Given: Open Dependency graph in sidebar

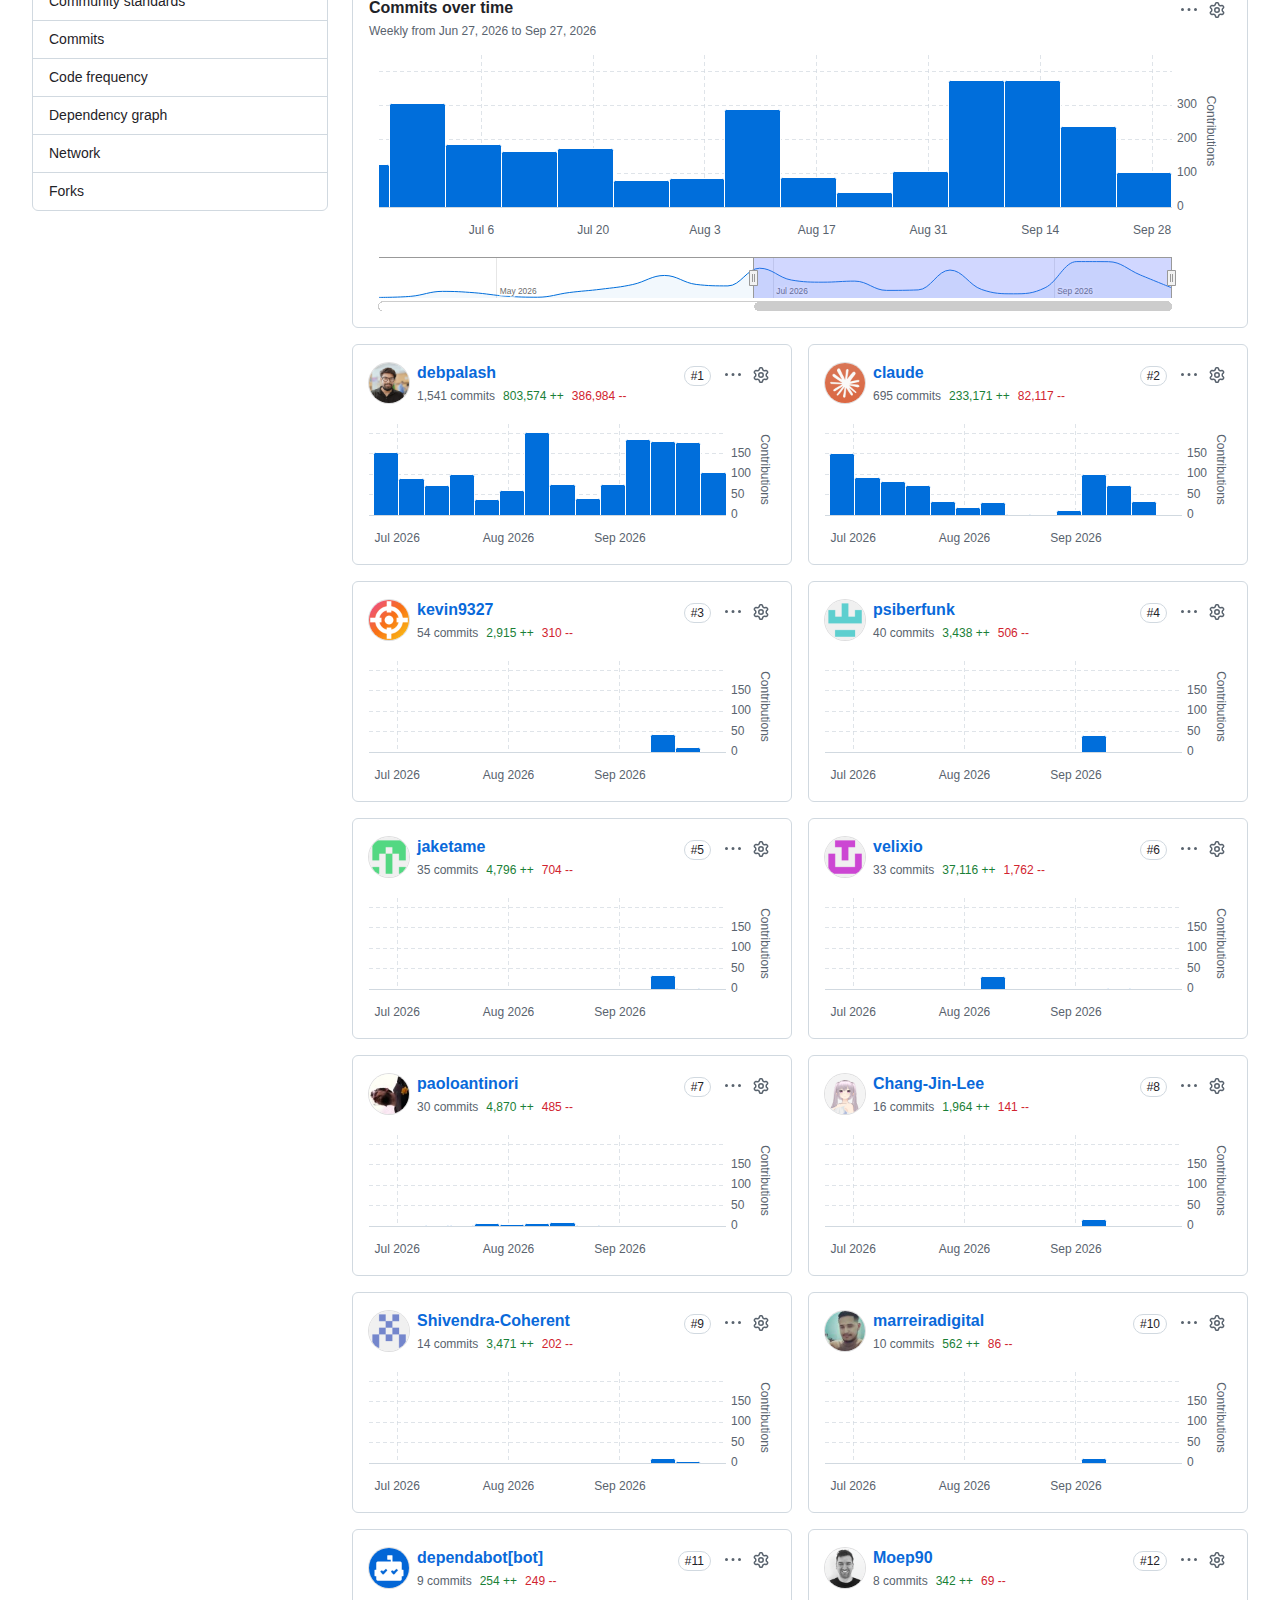Looking at the screenshot, I should [180, 115].
